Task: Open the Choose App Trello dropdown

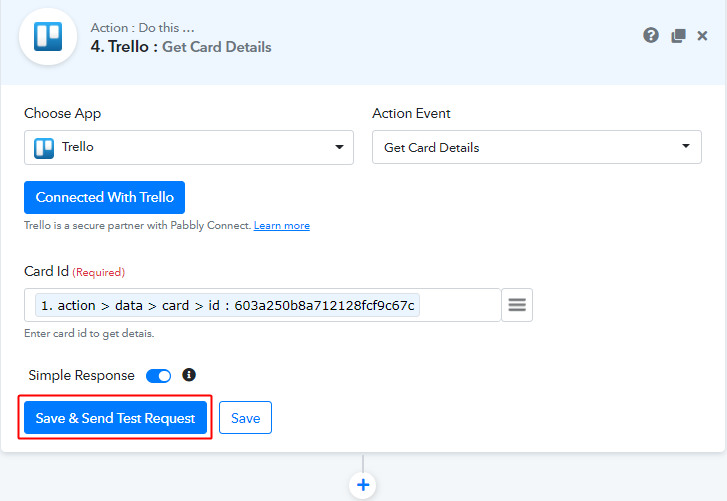Action: [x=189, y=147]
